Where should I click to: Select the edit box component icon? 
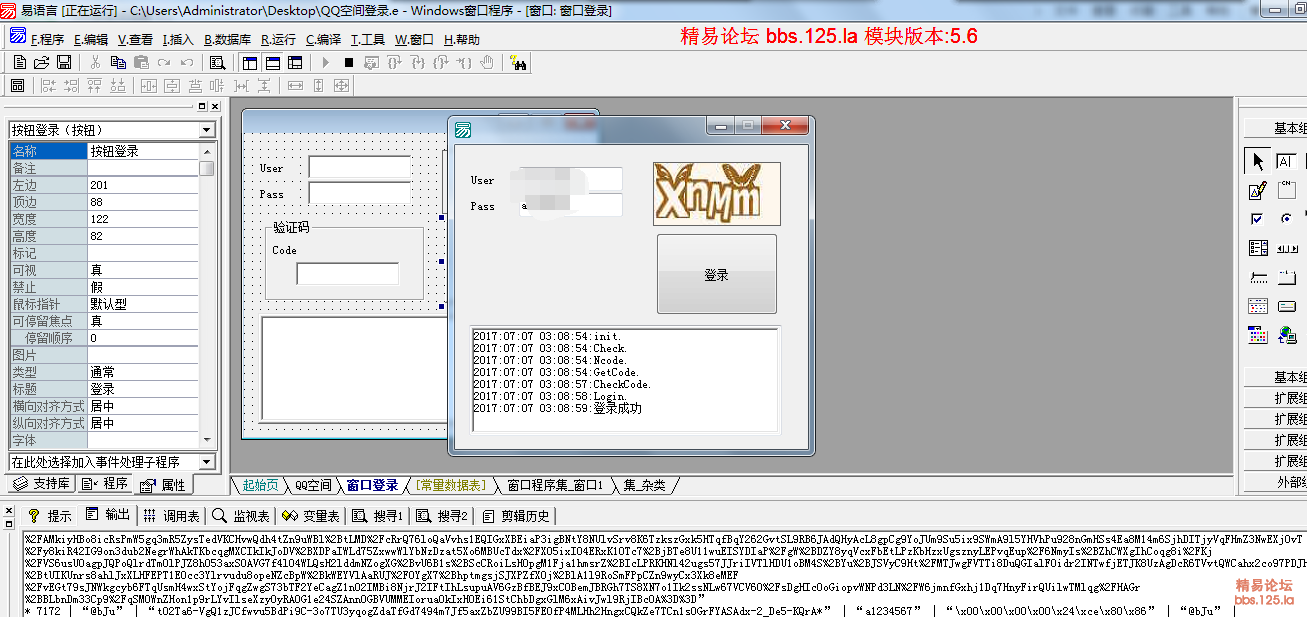click(1258, 190)
